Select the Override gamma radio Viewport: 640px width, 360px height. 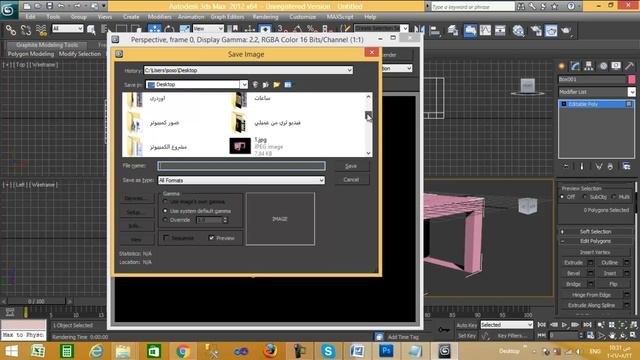(165, 220)
